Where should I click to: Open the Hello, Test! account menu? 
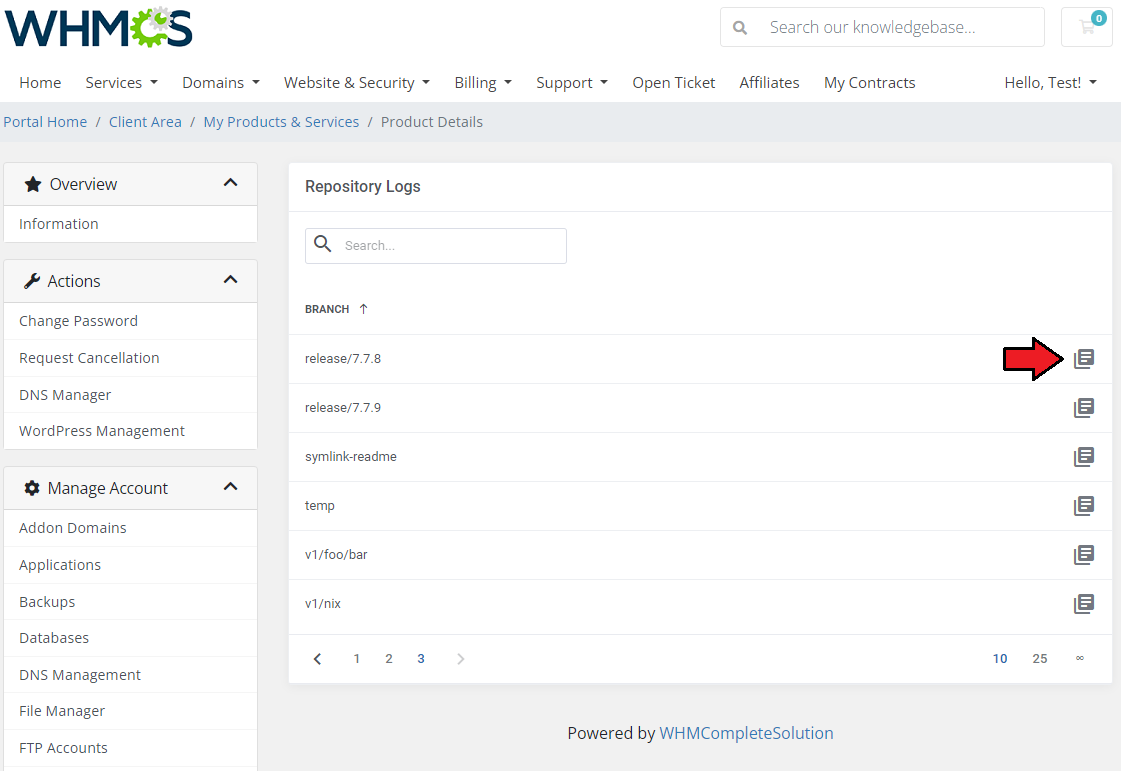point(1050,82)
